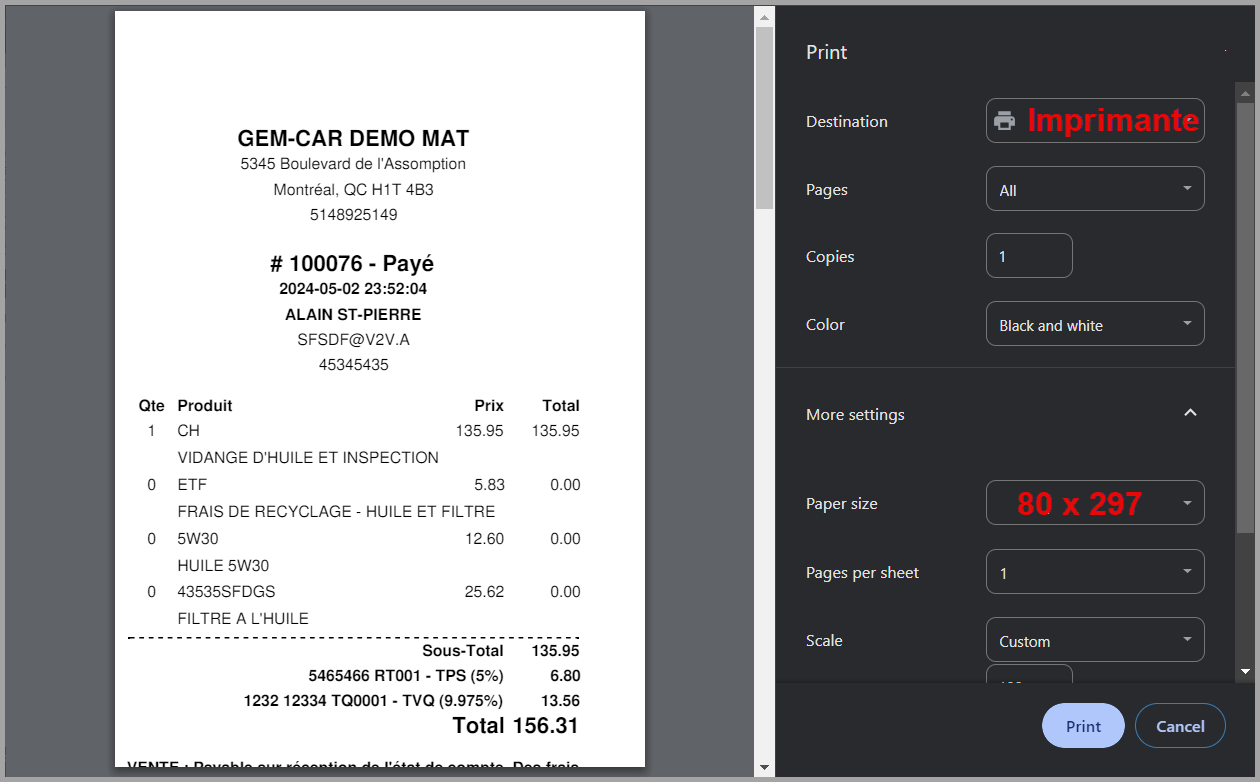
Task: Collapse More settings using the chevron arrow
Action: coord(1190,414)
